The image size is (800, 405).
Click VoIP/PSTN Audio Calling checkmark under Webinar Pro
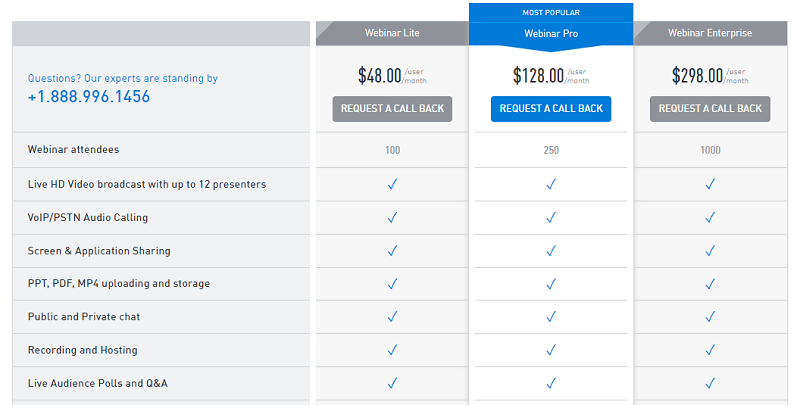(551, 217)
